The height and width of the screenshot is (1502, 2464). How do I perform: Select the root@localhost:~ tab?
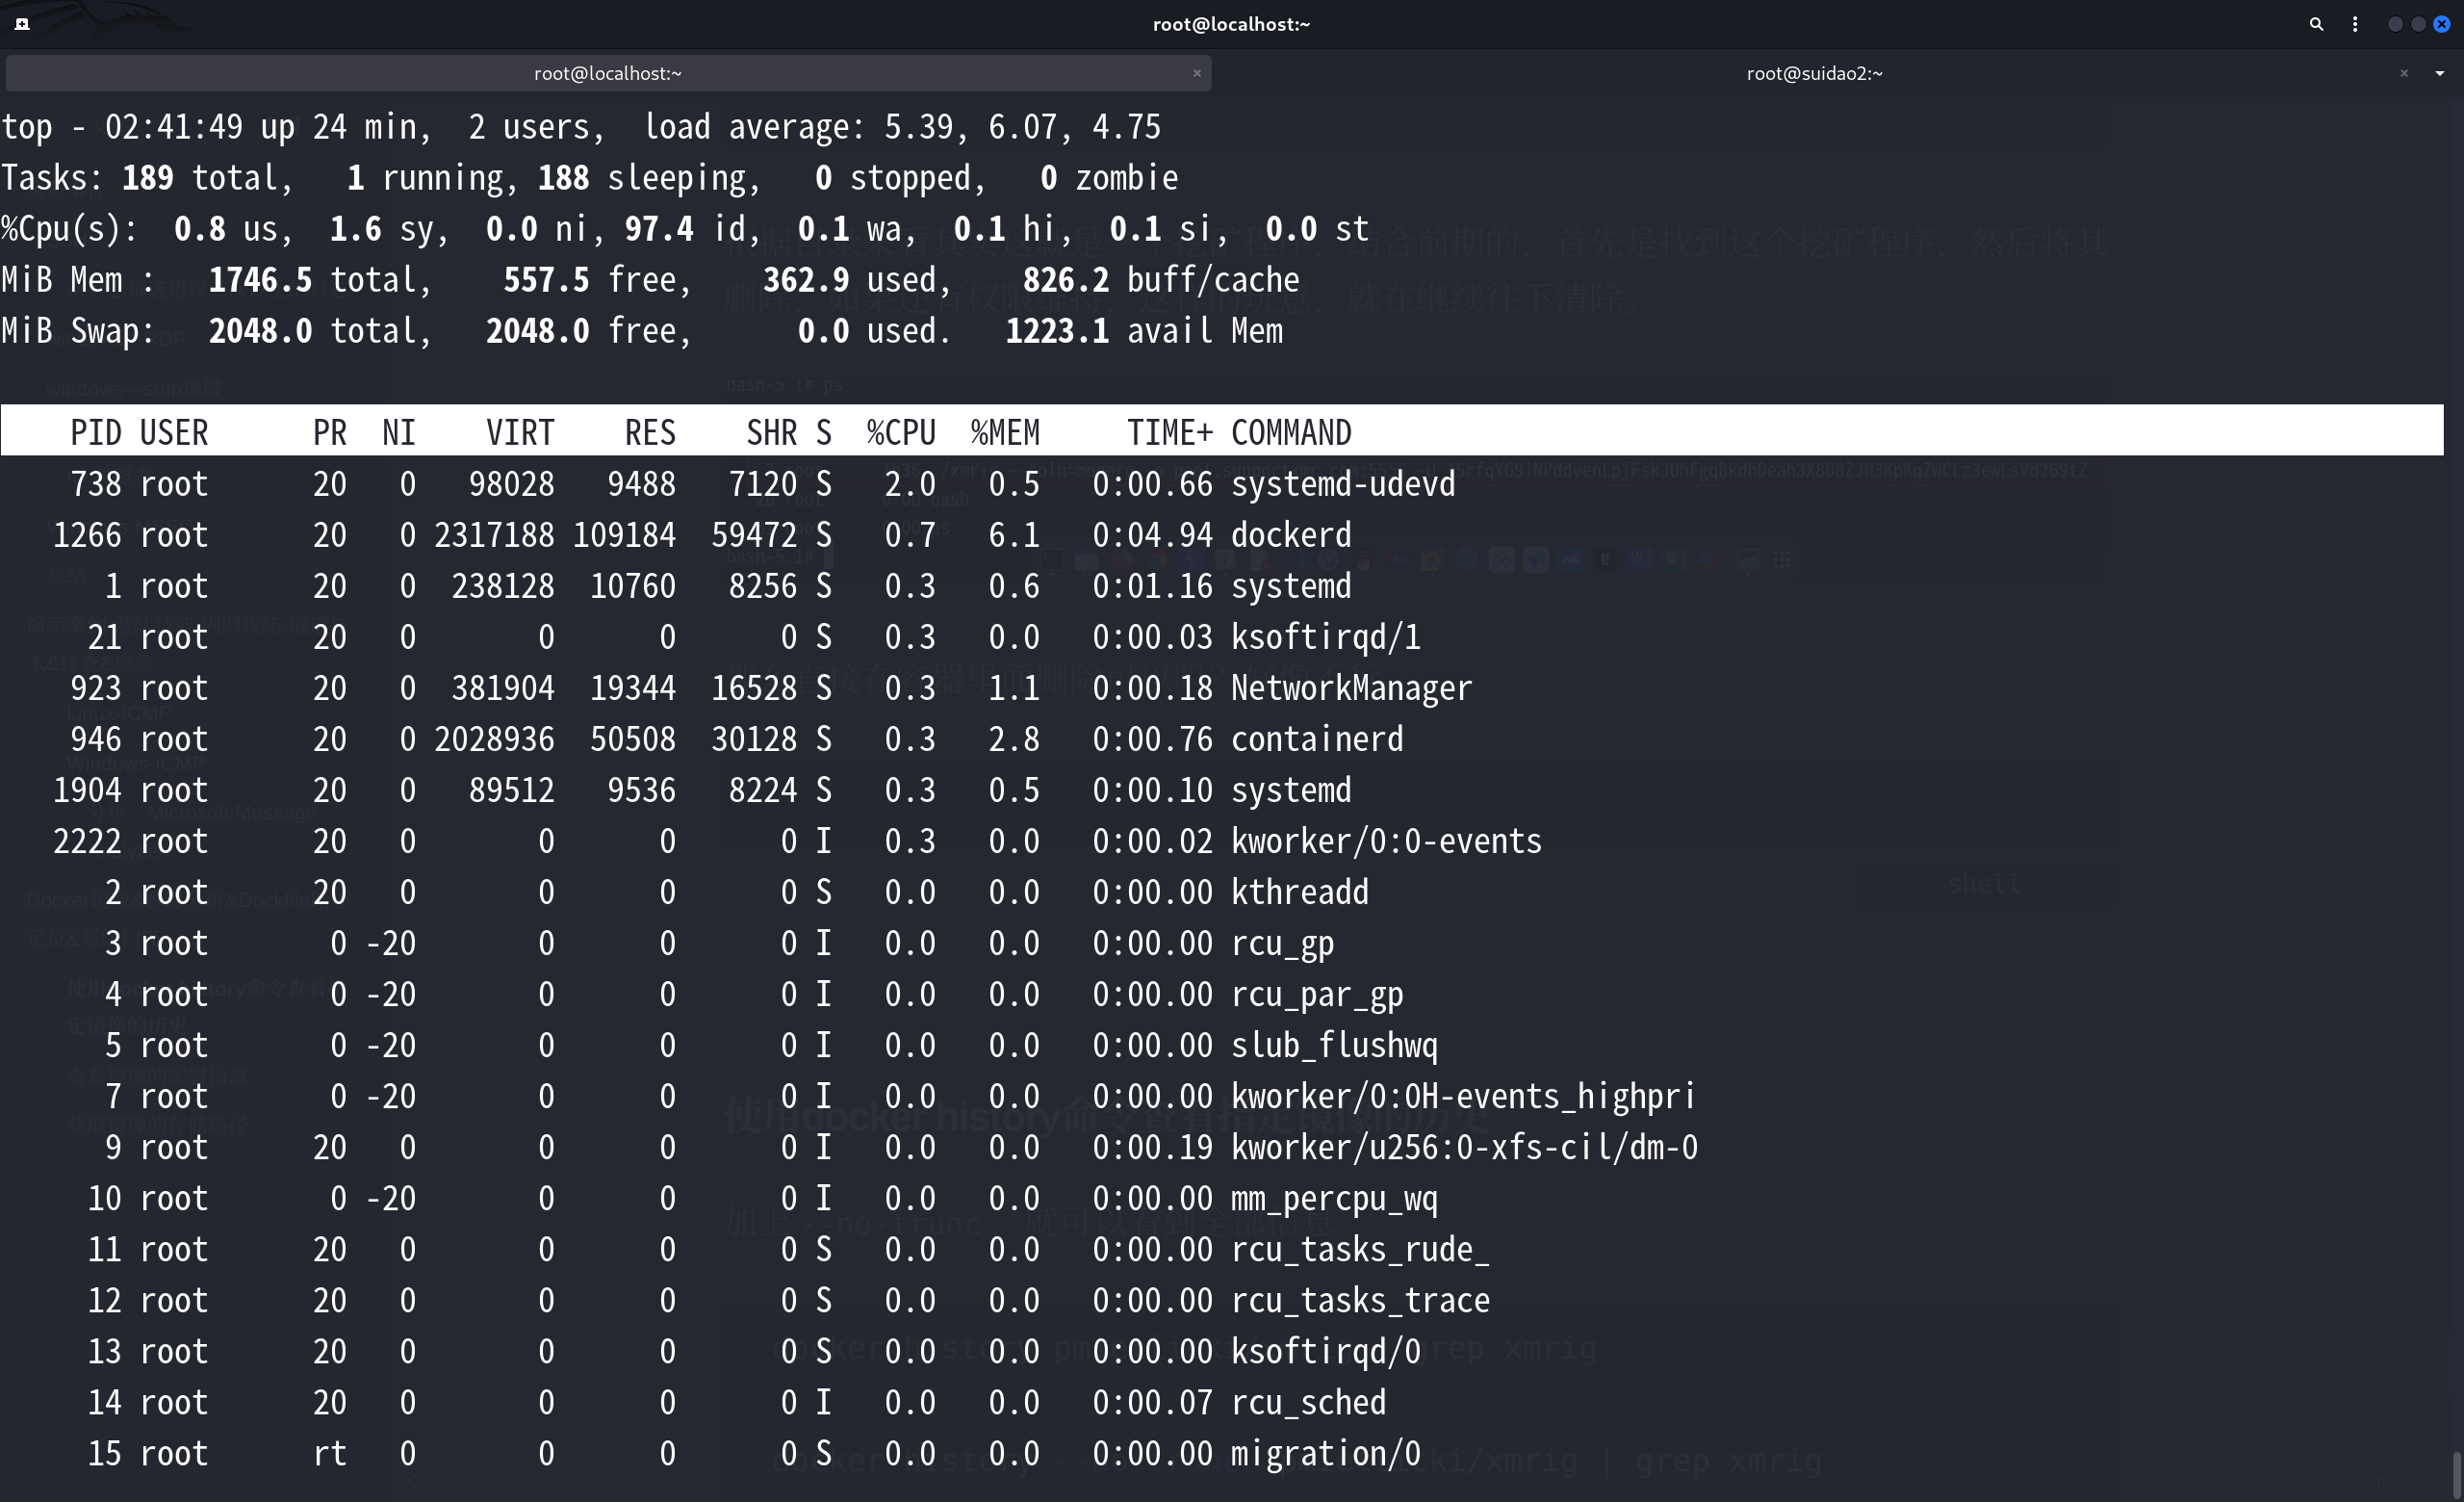coord(607,73)
